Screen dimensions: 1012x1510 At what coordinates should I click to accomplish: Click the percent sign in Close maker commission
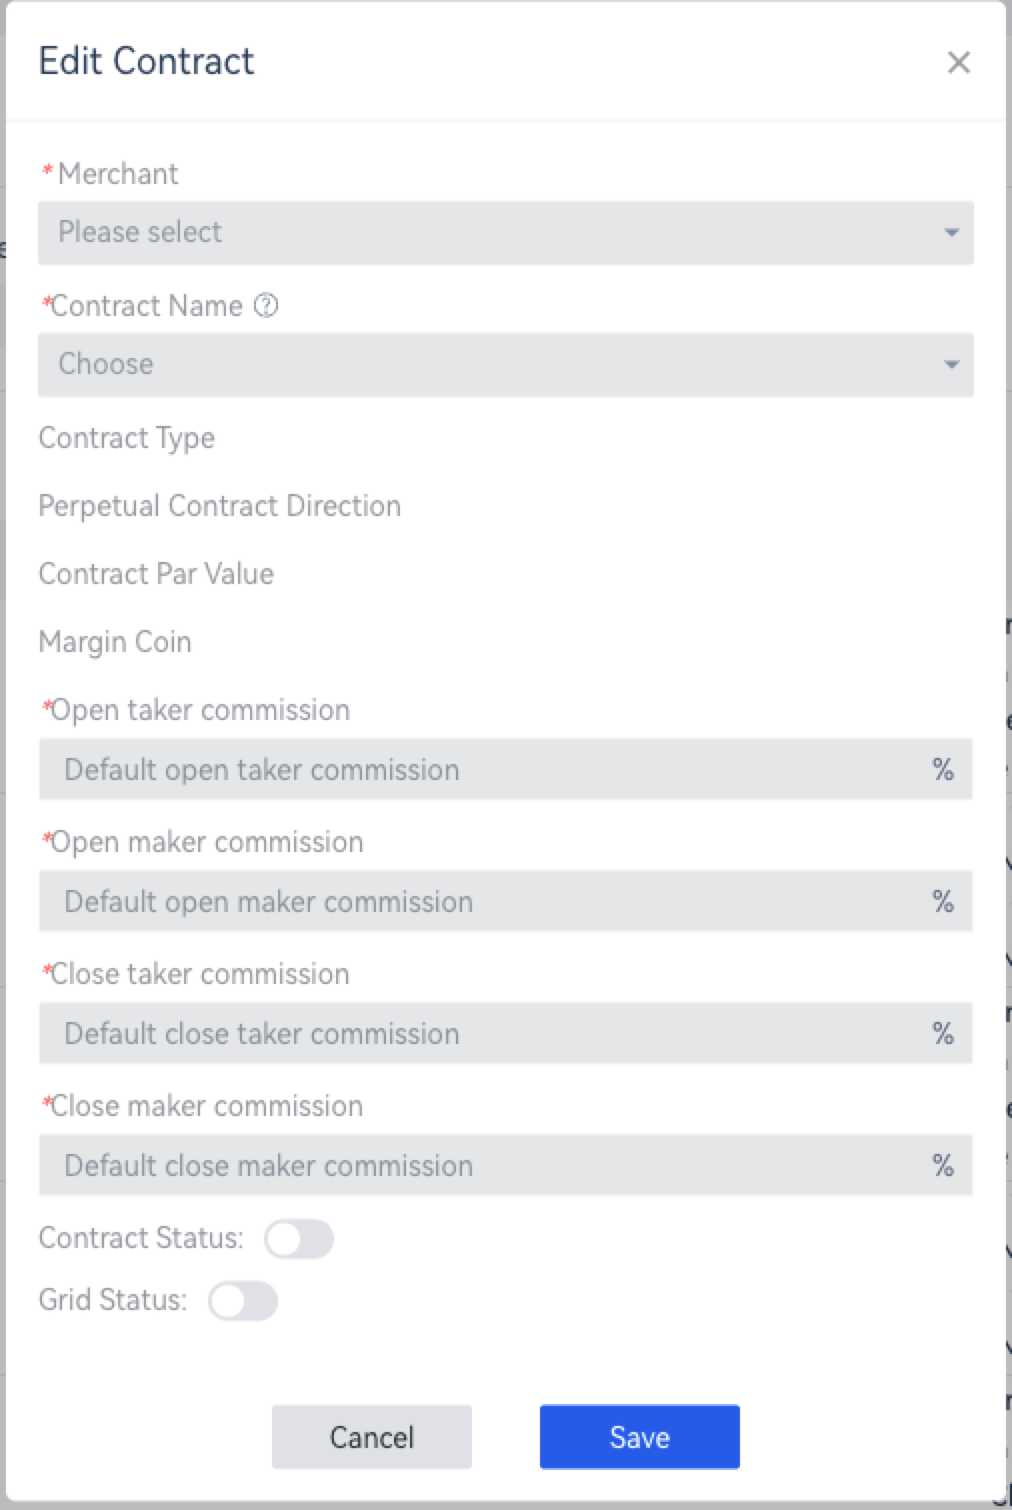pyautogui.click(x=943, y=1165)
